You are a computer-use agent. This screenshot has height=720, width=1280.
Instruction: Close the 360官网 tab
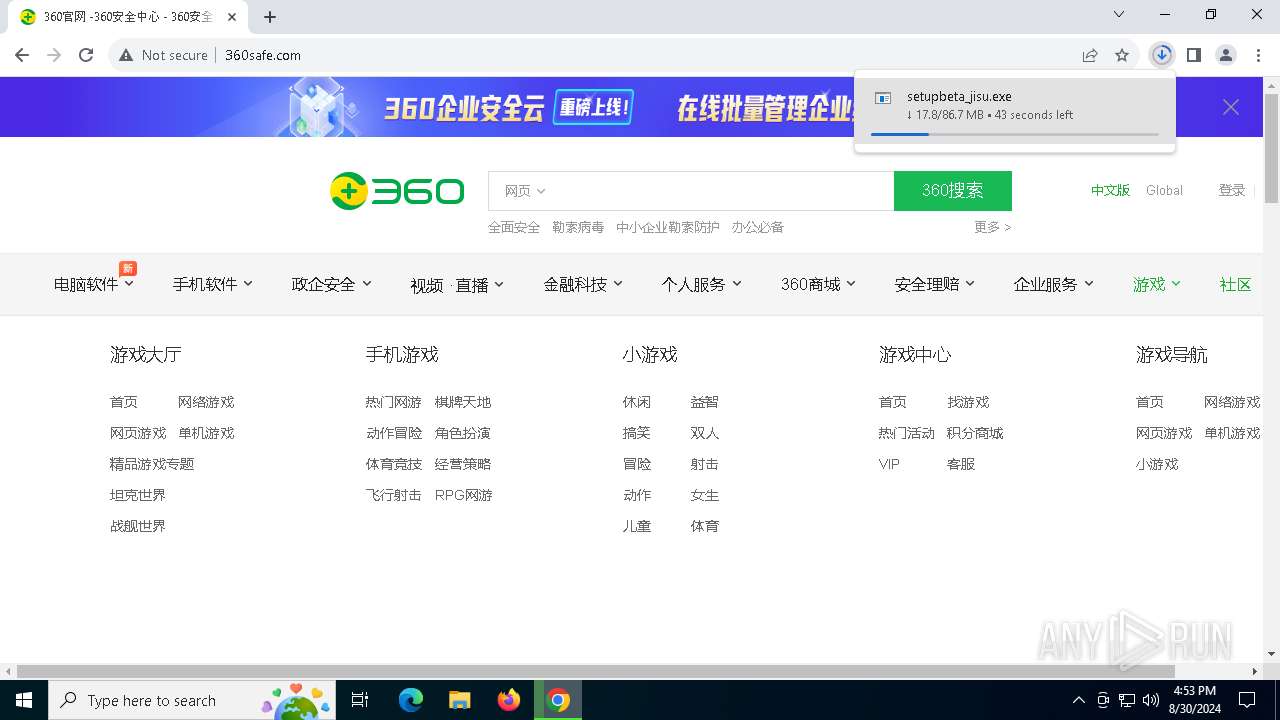pyautogui.click(x=232, y=17)
